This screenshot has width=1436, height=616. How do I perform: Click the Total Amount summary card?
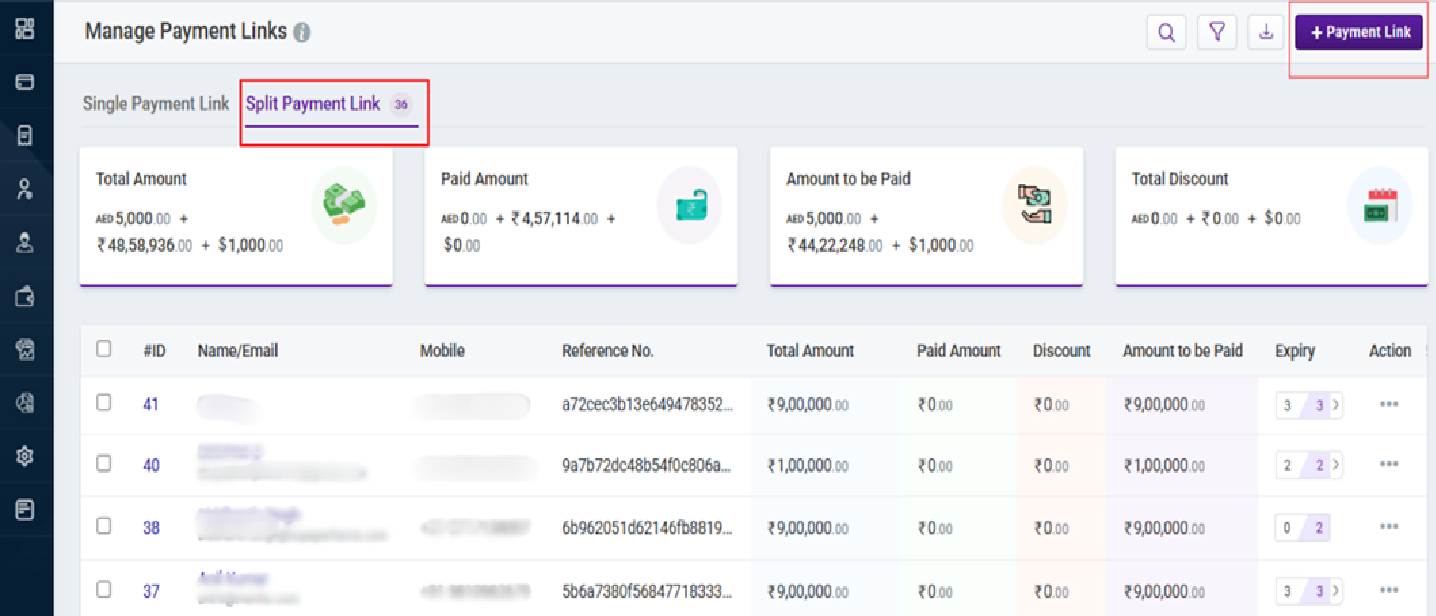click(236, 217)
